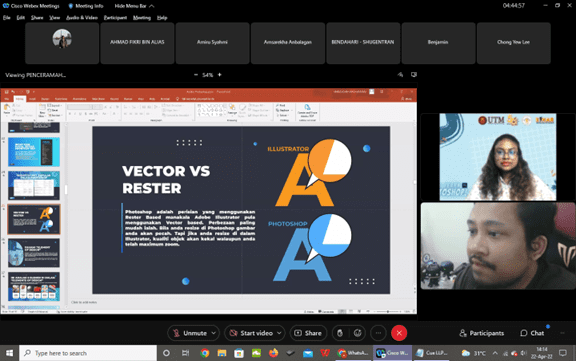576x361 pixels.
Task: Switch to the Cisco Webex taskbar window
Action: (392, 353)
